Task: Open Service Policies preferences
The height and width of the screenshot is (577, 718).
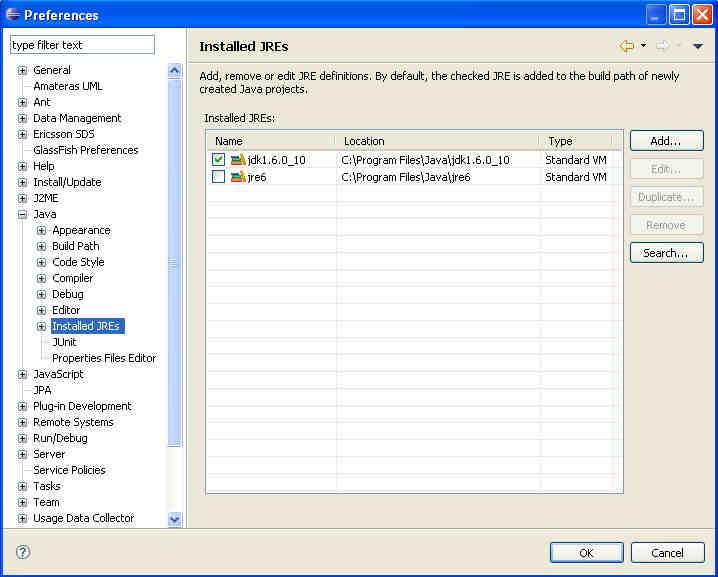Action: [69, 470]
